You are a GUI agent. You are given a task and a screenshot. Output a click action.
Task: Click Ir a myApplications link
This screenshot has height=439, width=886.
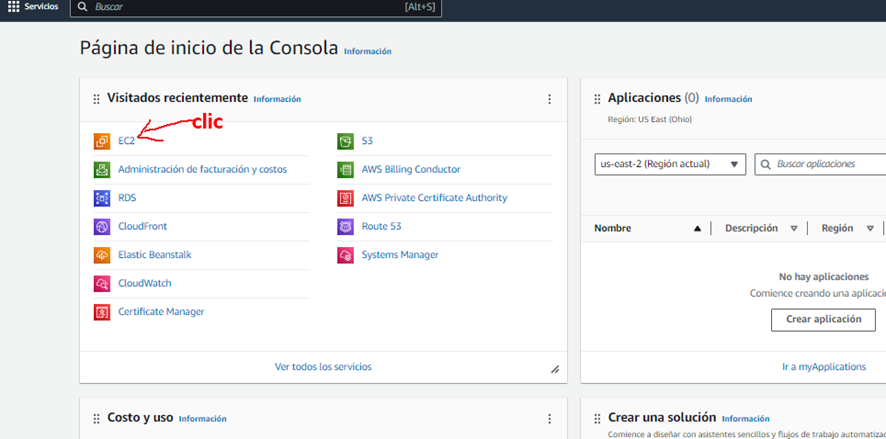[824, 367]
